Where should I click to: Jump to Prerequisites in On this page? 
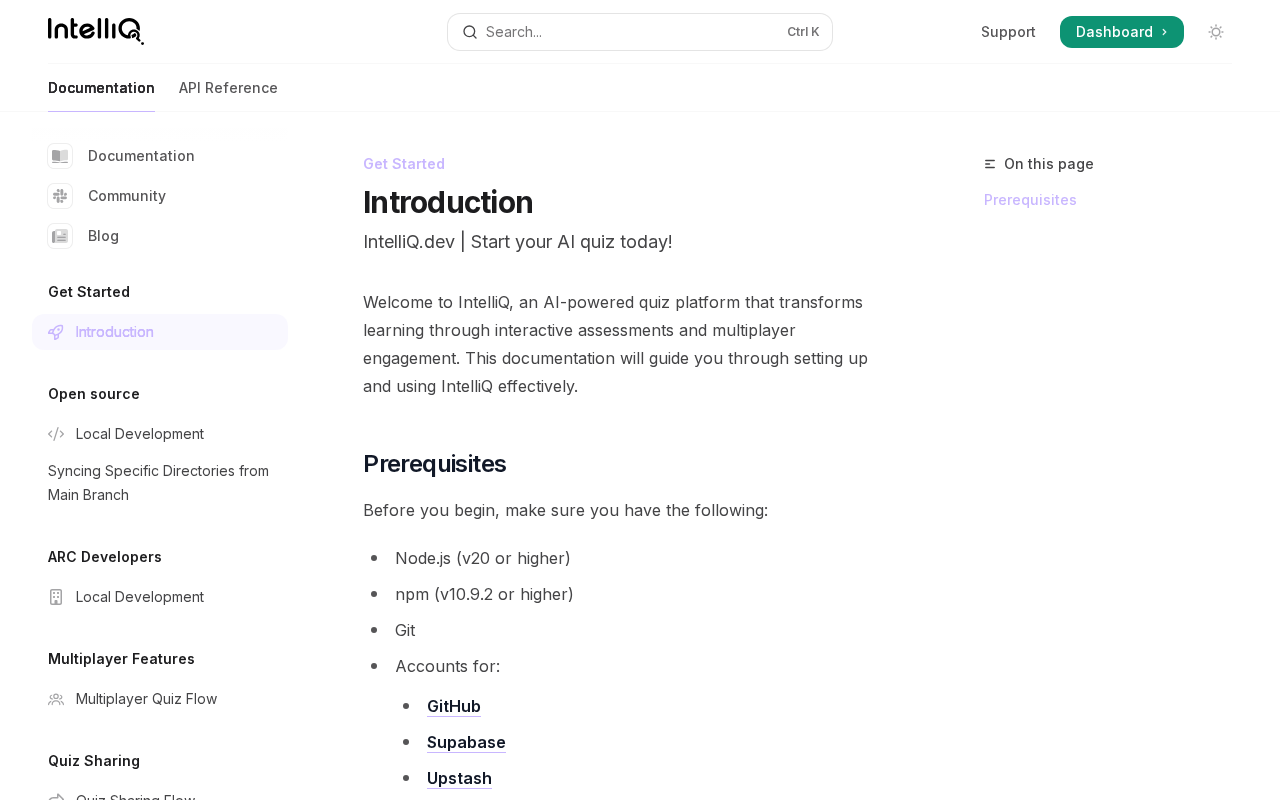pos(1030,200)
